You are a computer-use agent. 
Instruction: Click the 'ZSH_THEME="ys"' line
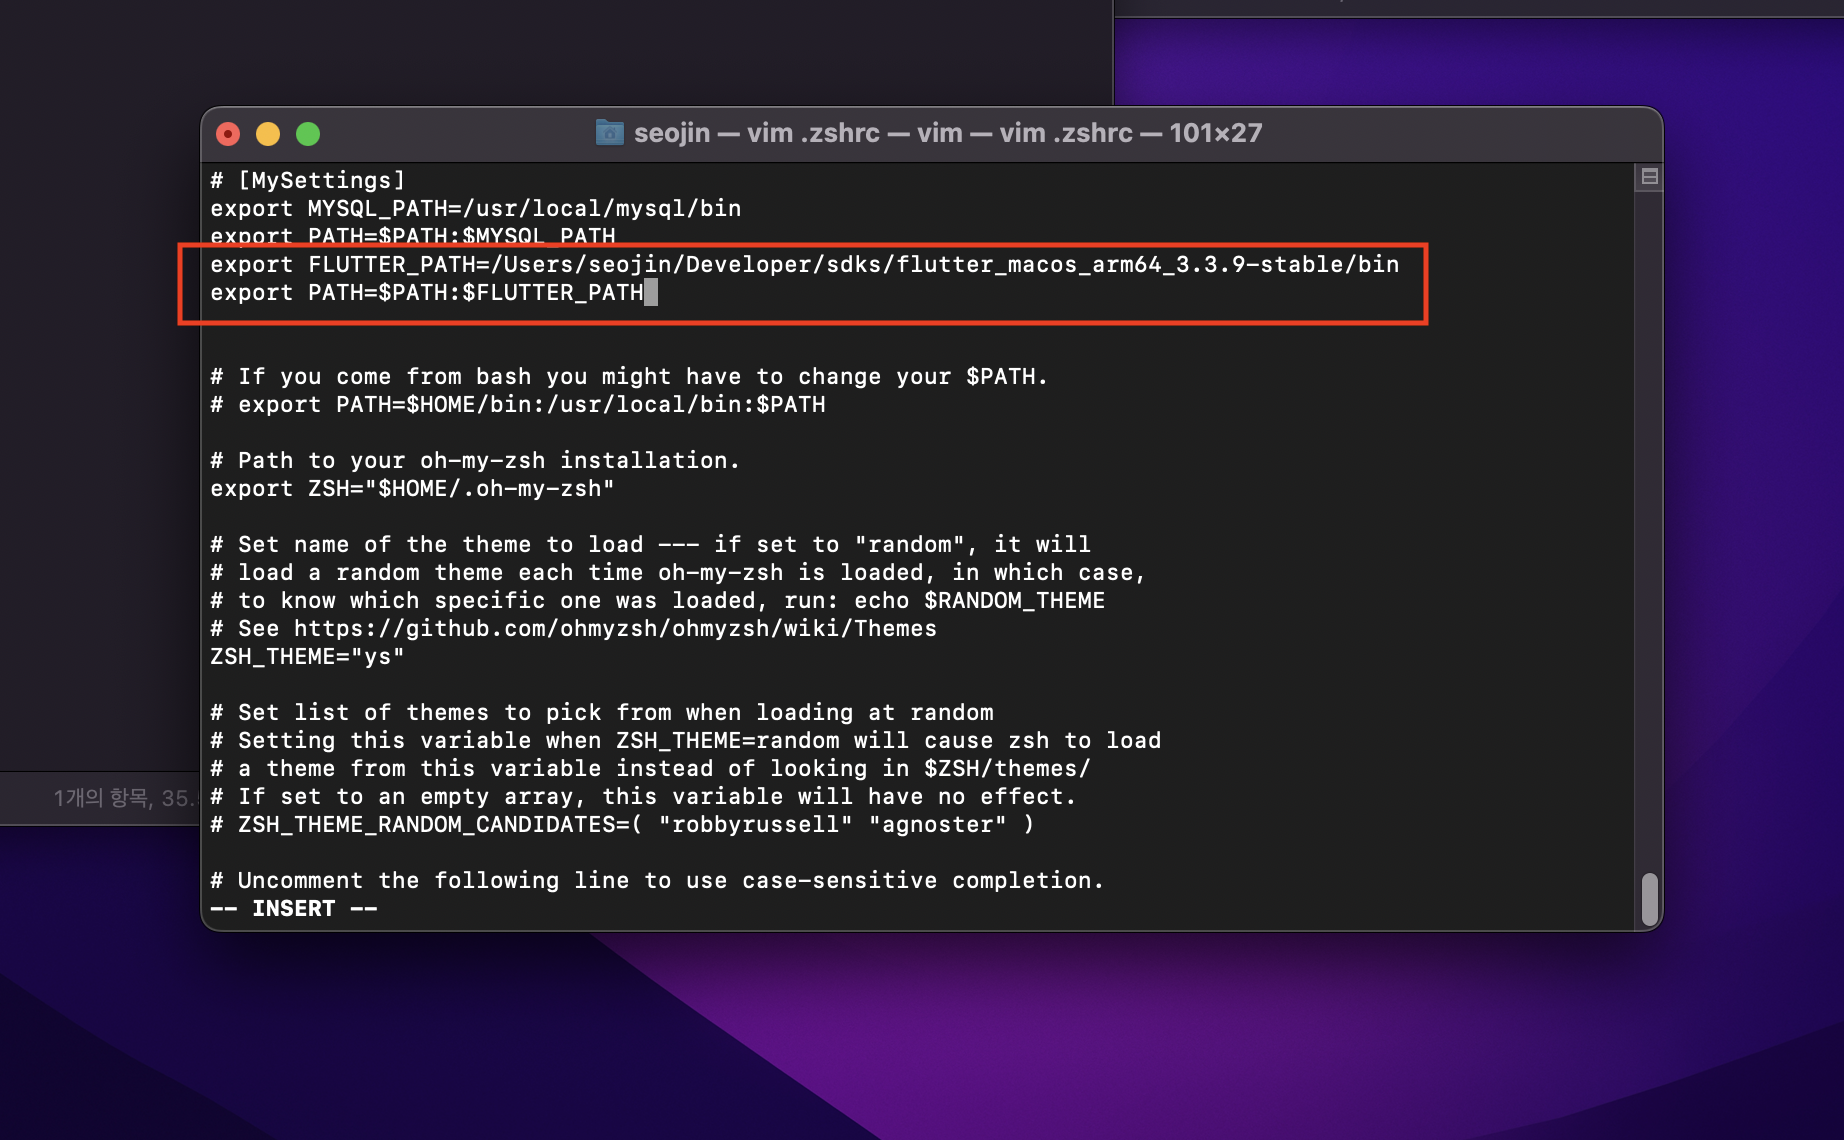(307, 657)
